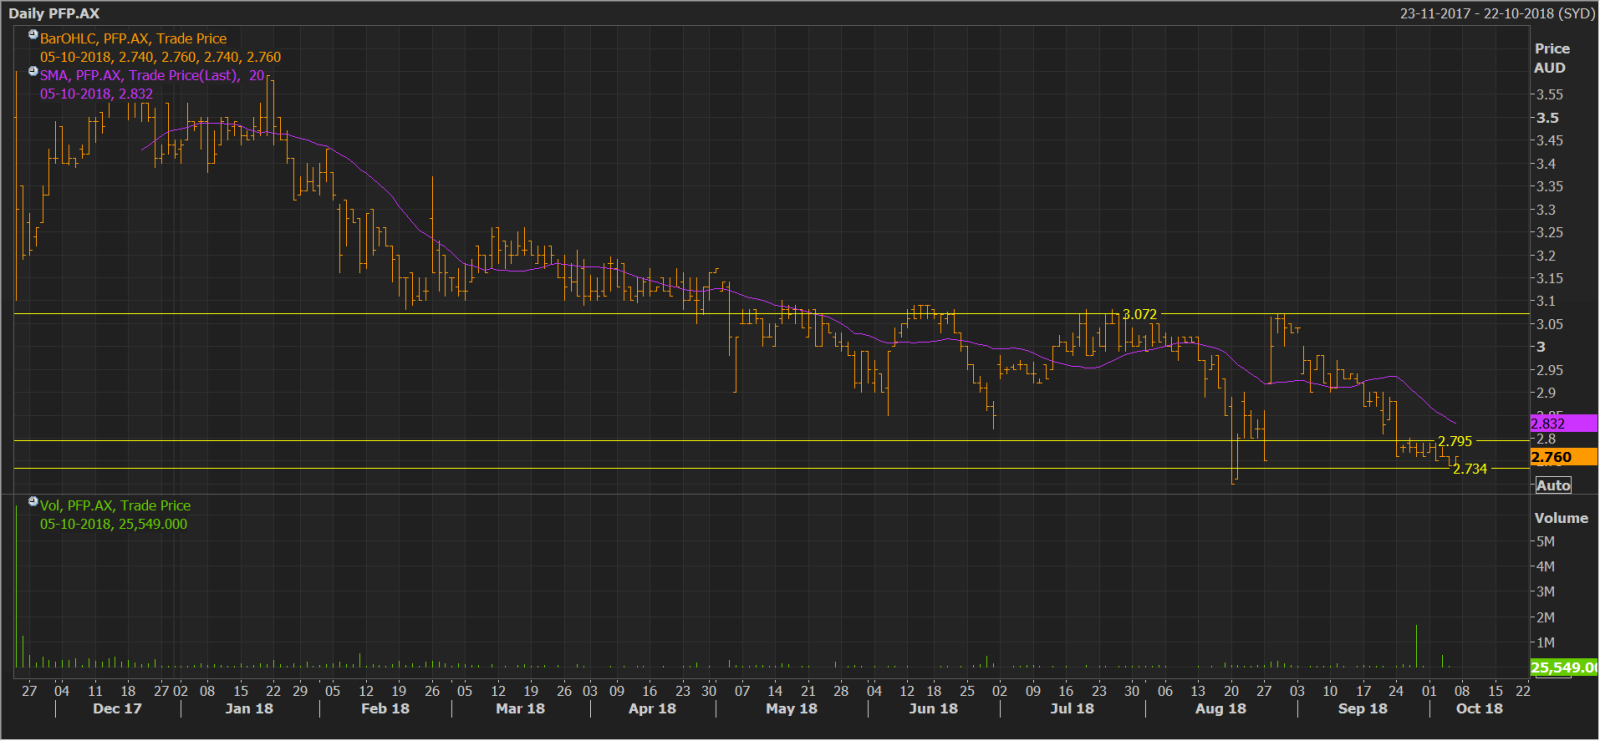Click the volume value '05-10-2018, 25,549.000'

(114, 524)
